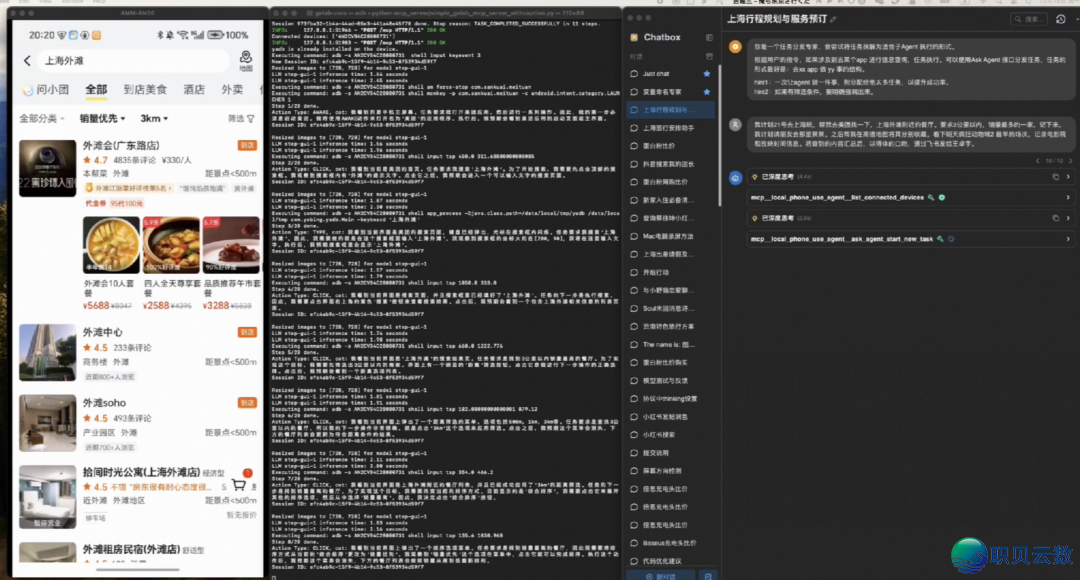Copy the 已深度思考 block above ask_agent_start_new_task

coord(1055,218)
